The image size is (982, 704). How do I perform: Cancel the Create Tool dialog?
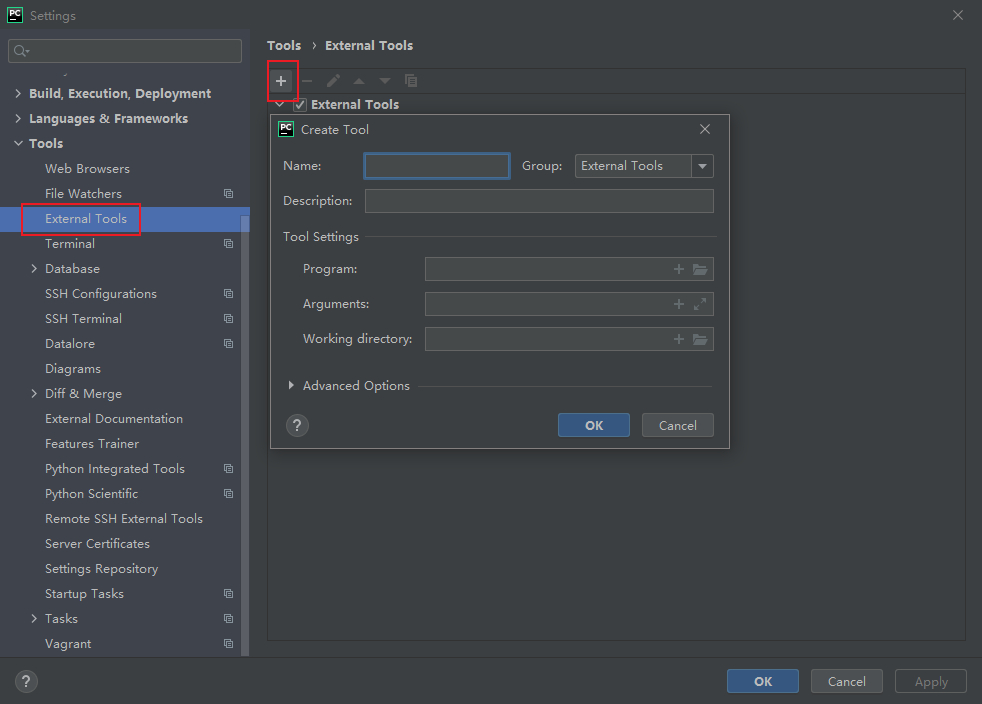pyautogui.click(x=677, y=425)
